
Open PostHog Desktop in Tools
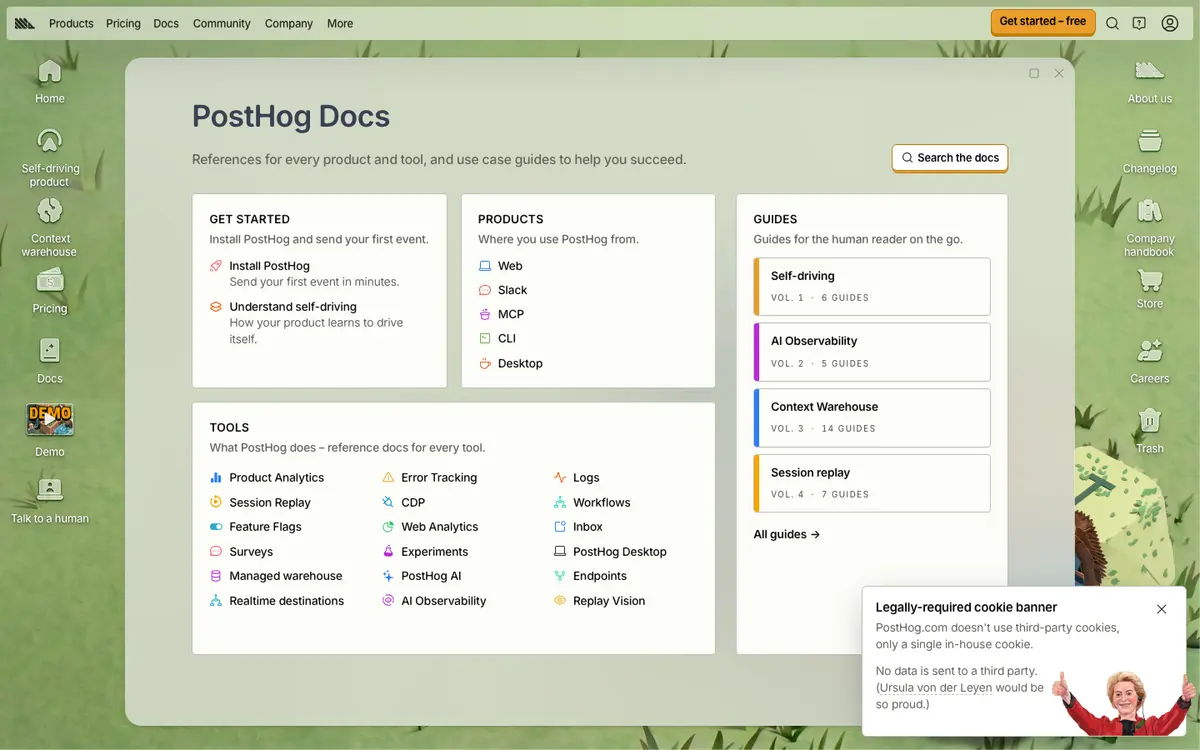click(x=619, y=552)
